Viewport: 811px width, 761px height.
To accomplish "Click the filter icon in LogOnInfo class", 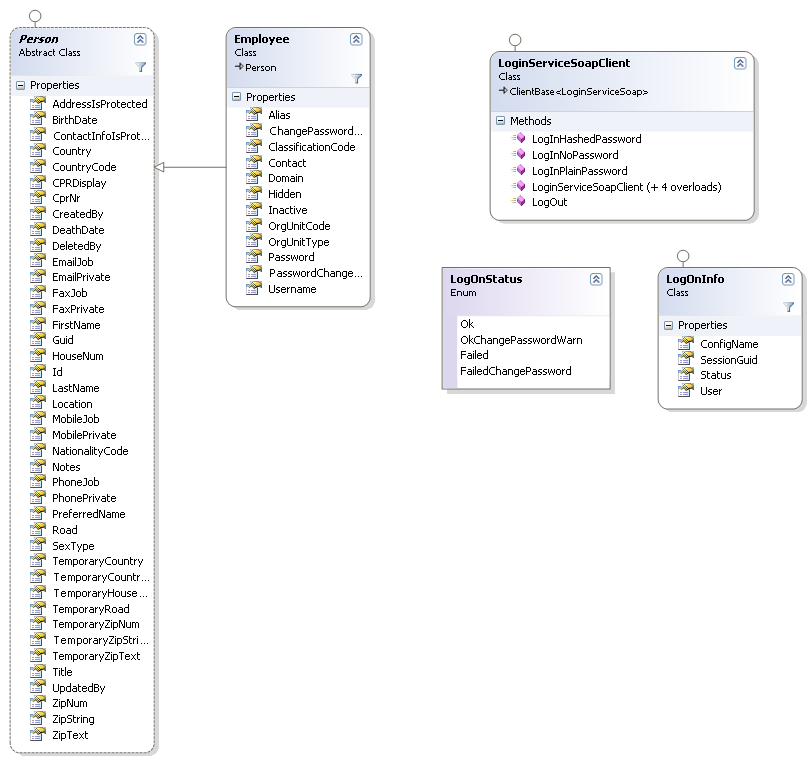I will coord(788,307).
